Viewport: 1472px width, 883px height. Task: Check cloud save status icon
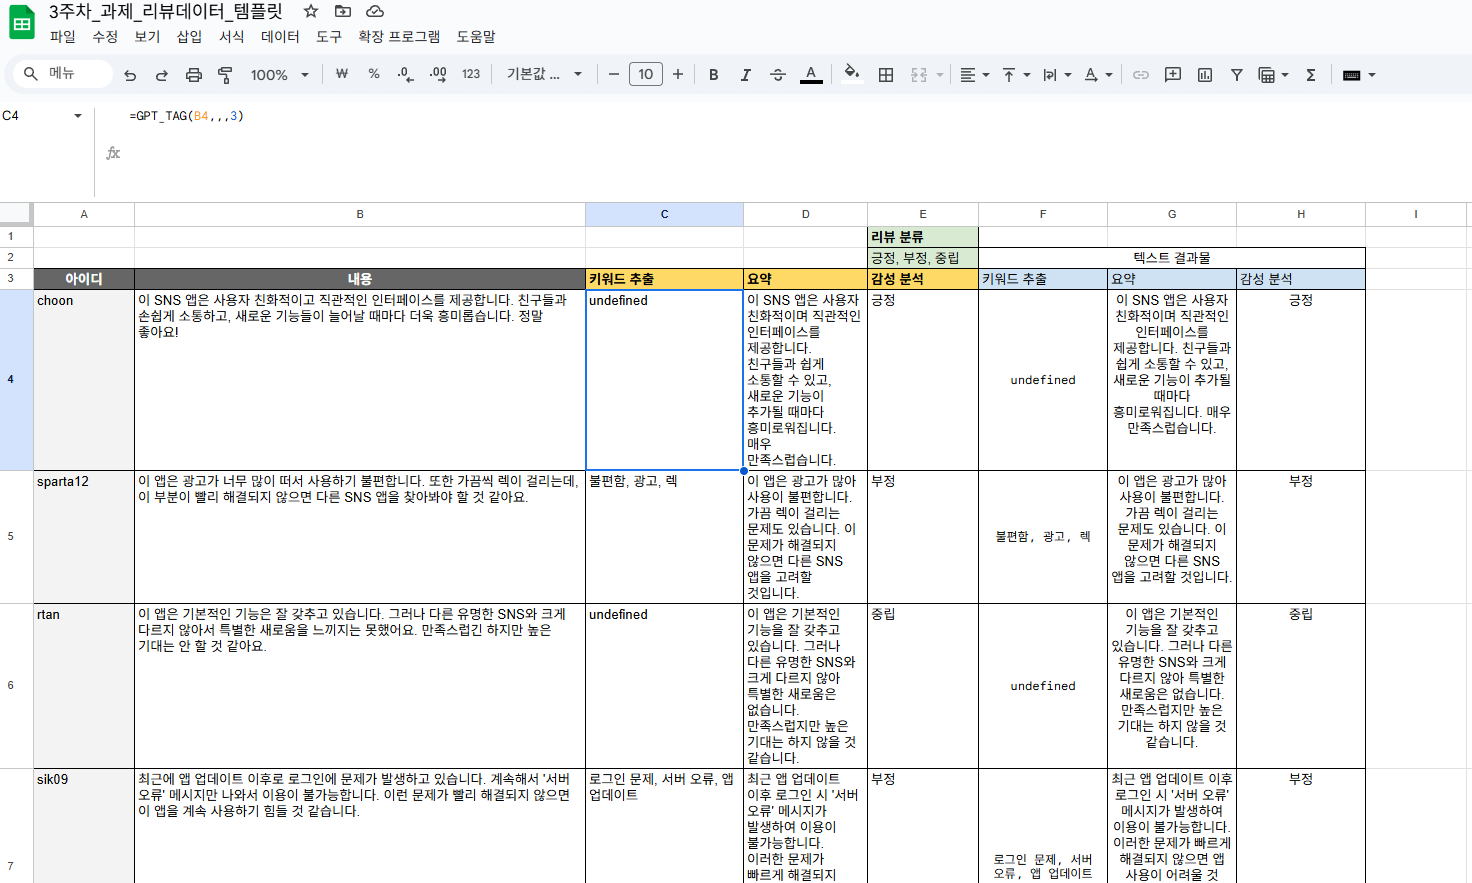[x=375, y=11]
